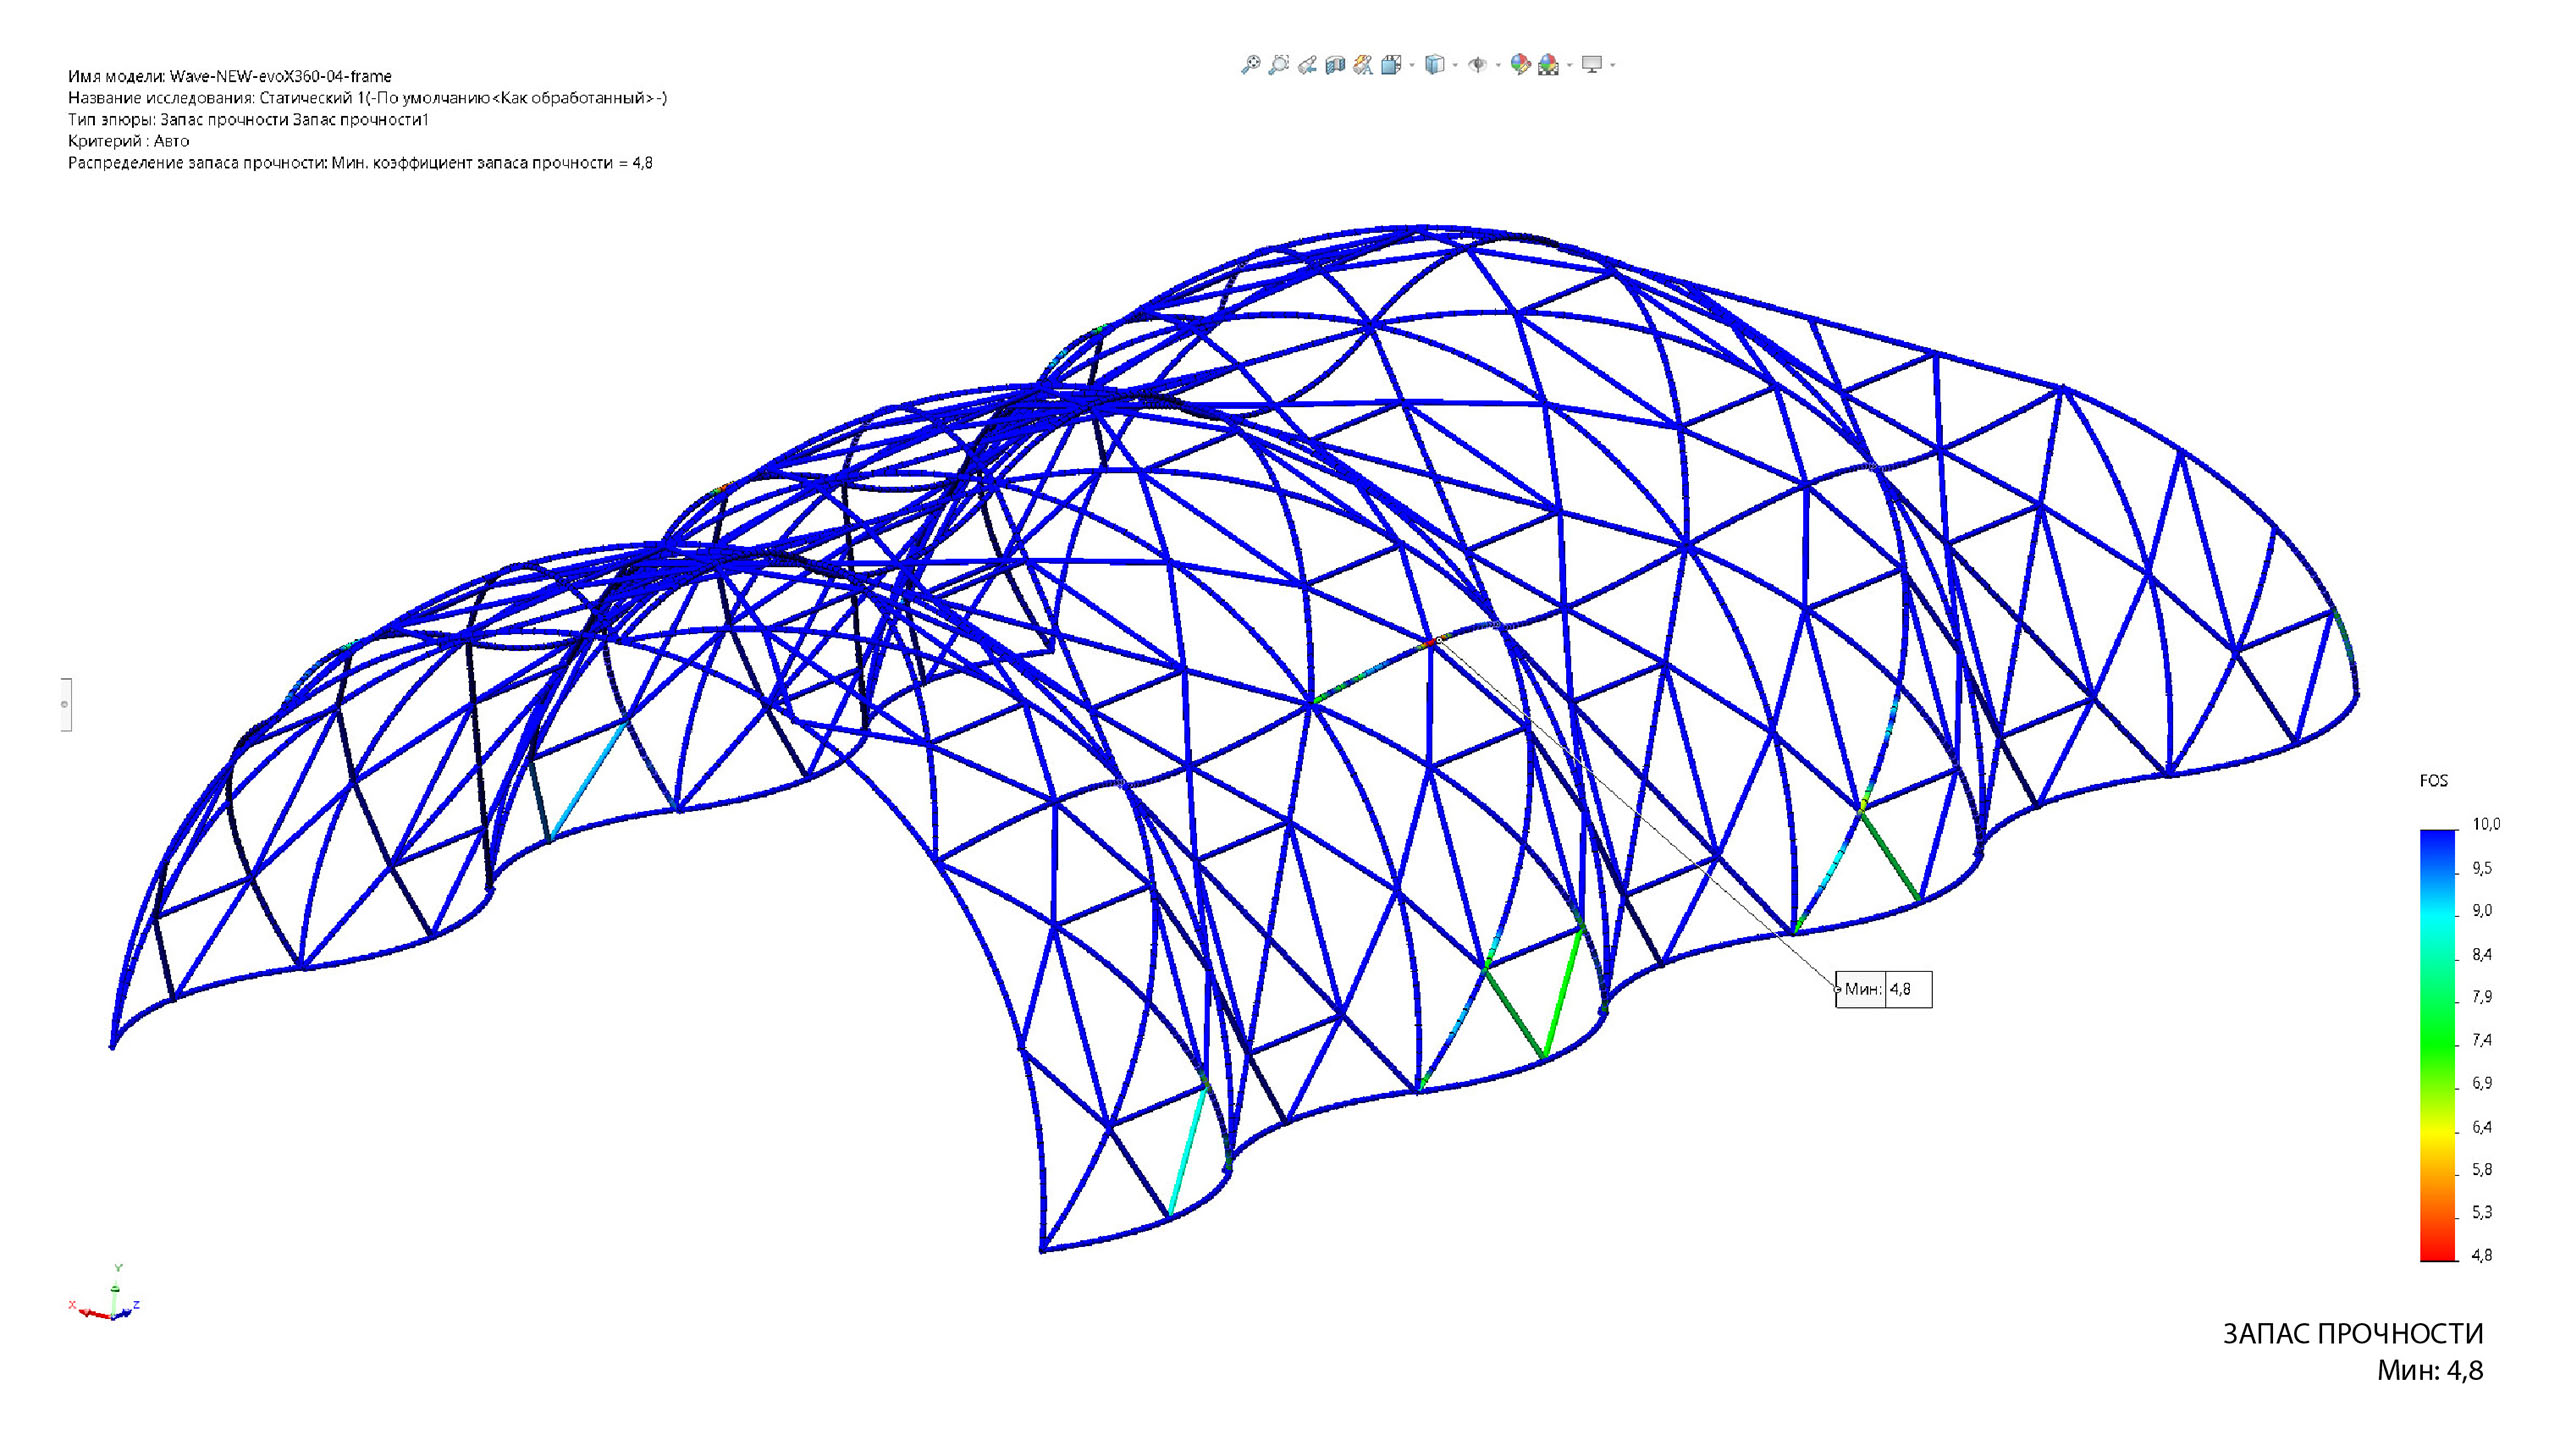Click the FOS color legend bar
Viewport: 2560px width, 1440px height.
pyautogui.click(x=2438, y=1045)
